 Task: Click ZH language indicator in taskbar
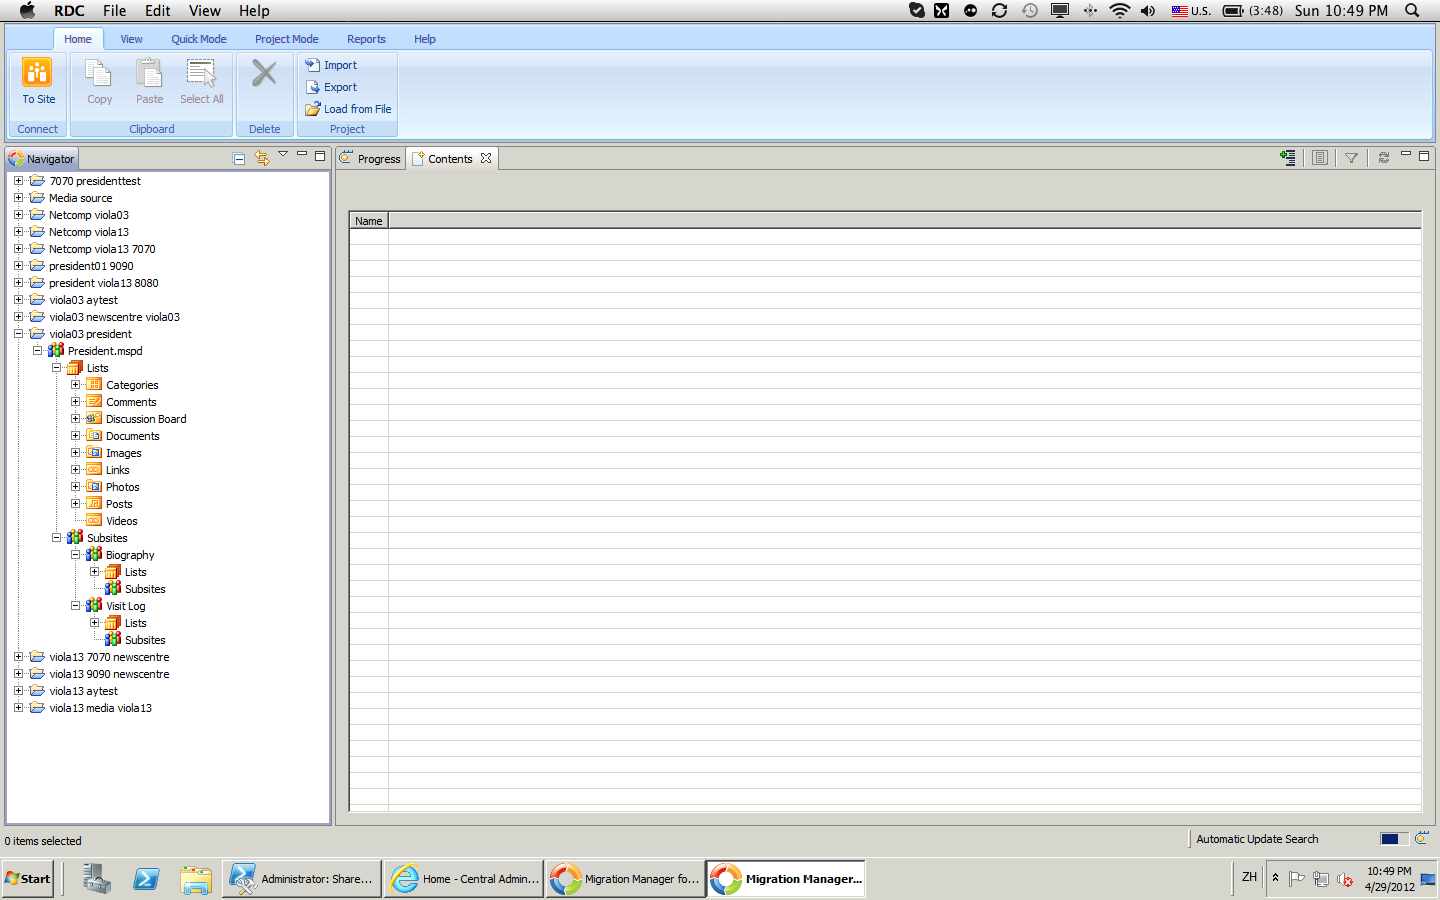coord(1249,877)
